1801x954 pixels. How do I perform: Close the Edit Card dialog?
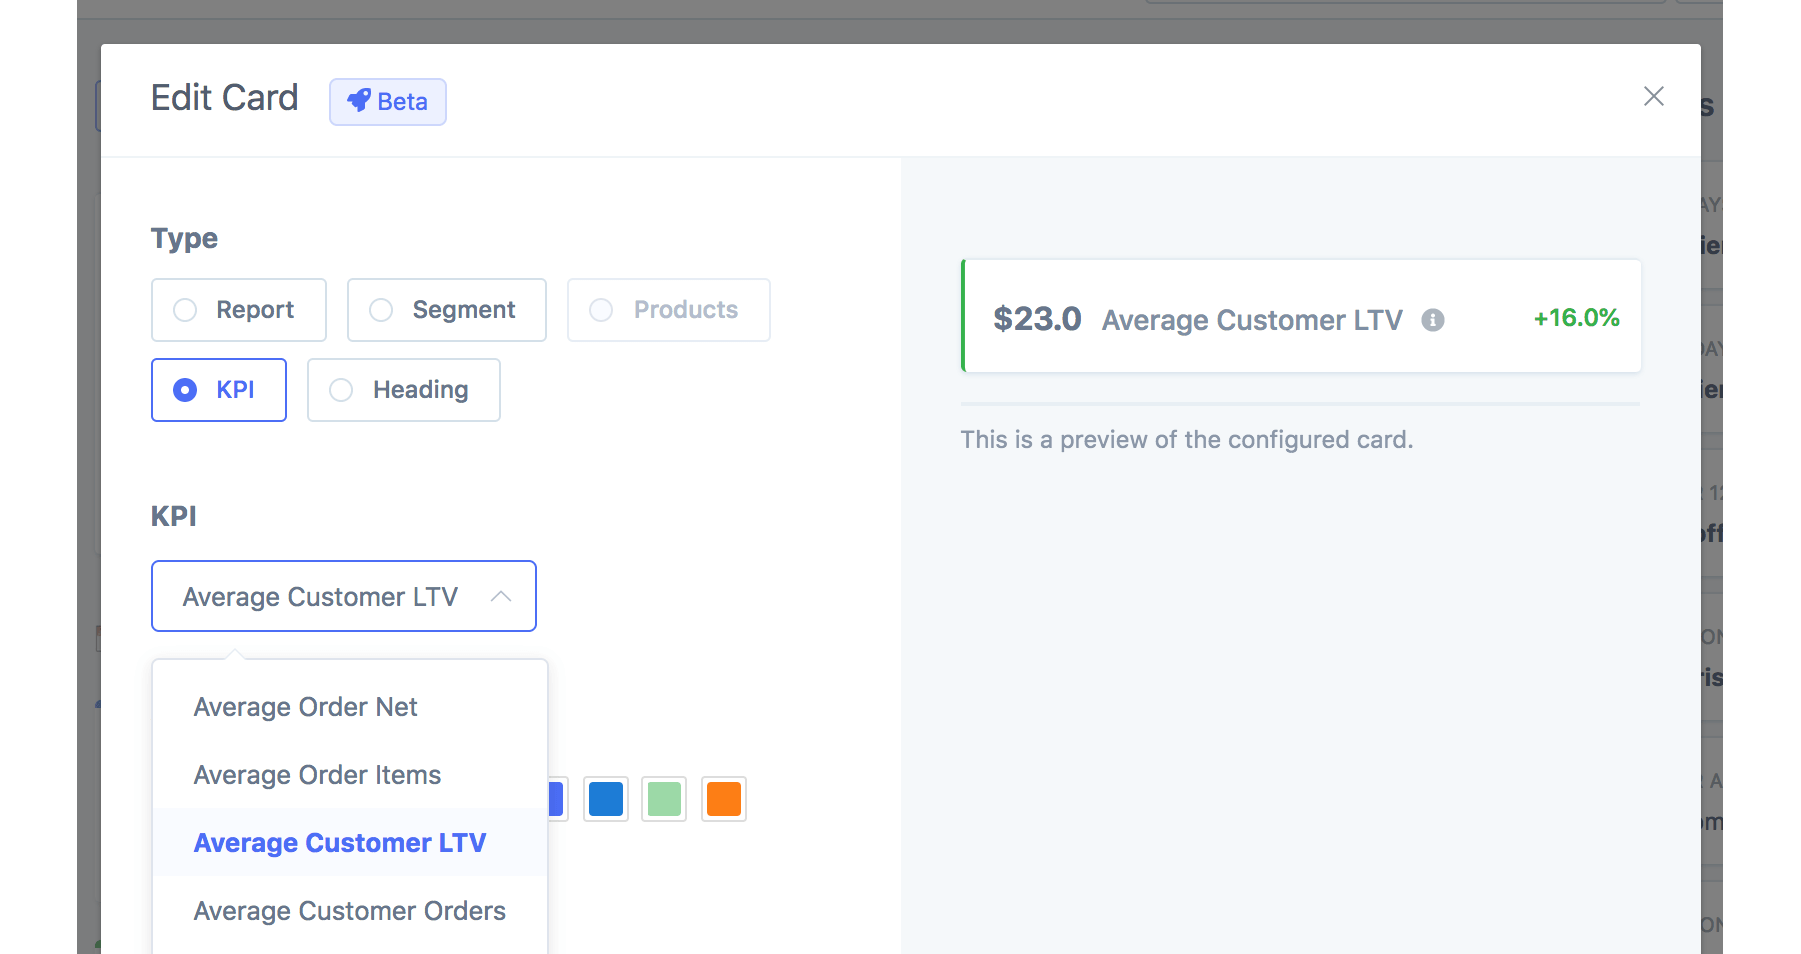1653,96
